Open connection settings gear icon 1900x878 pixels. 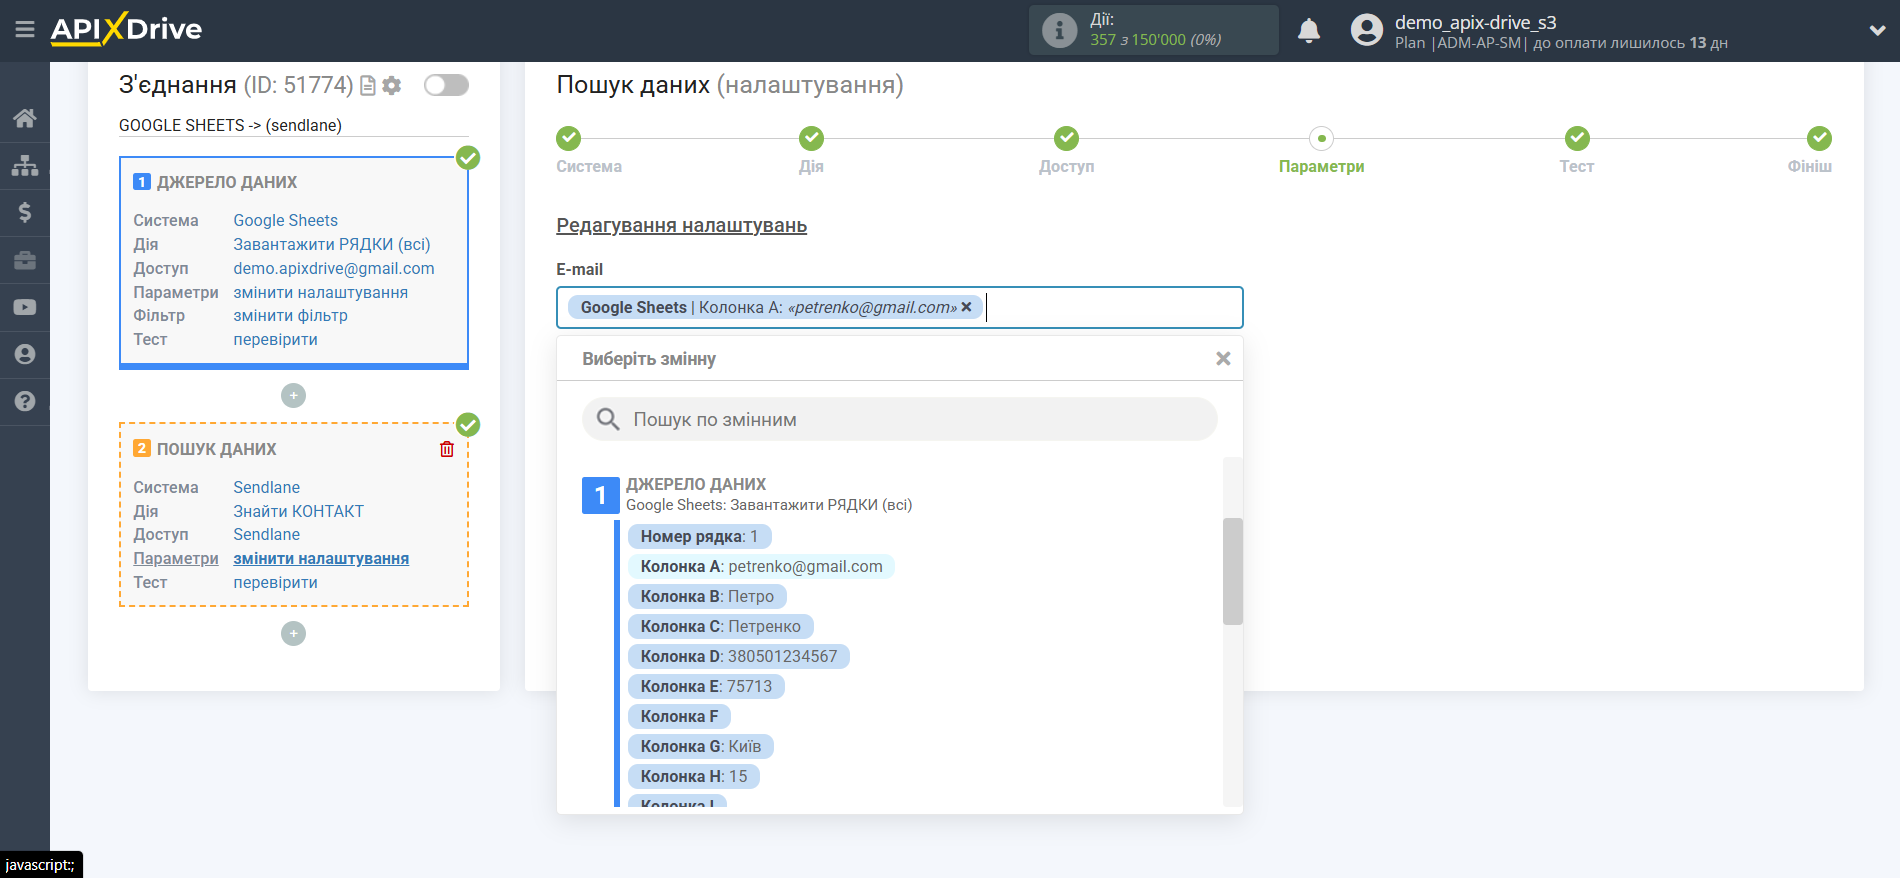392,86
